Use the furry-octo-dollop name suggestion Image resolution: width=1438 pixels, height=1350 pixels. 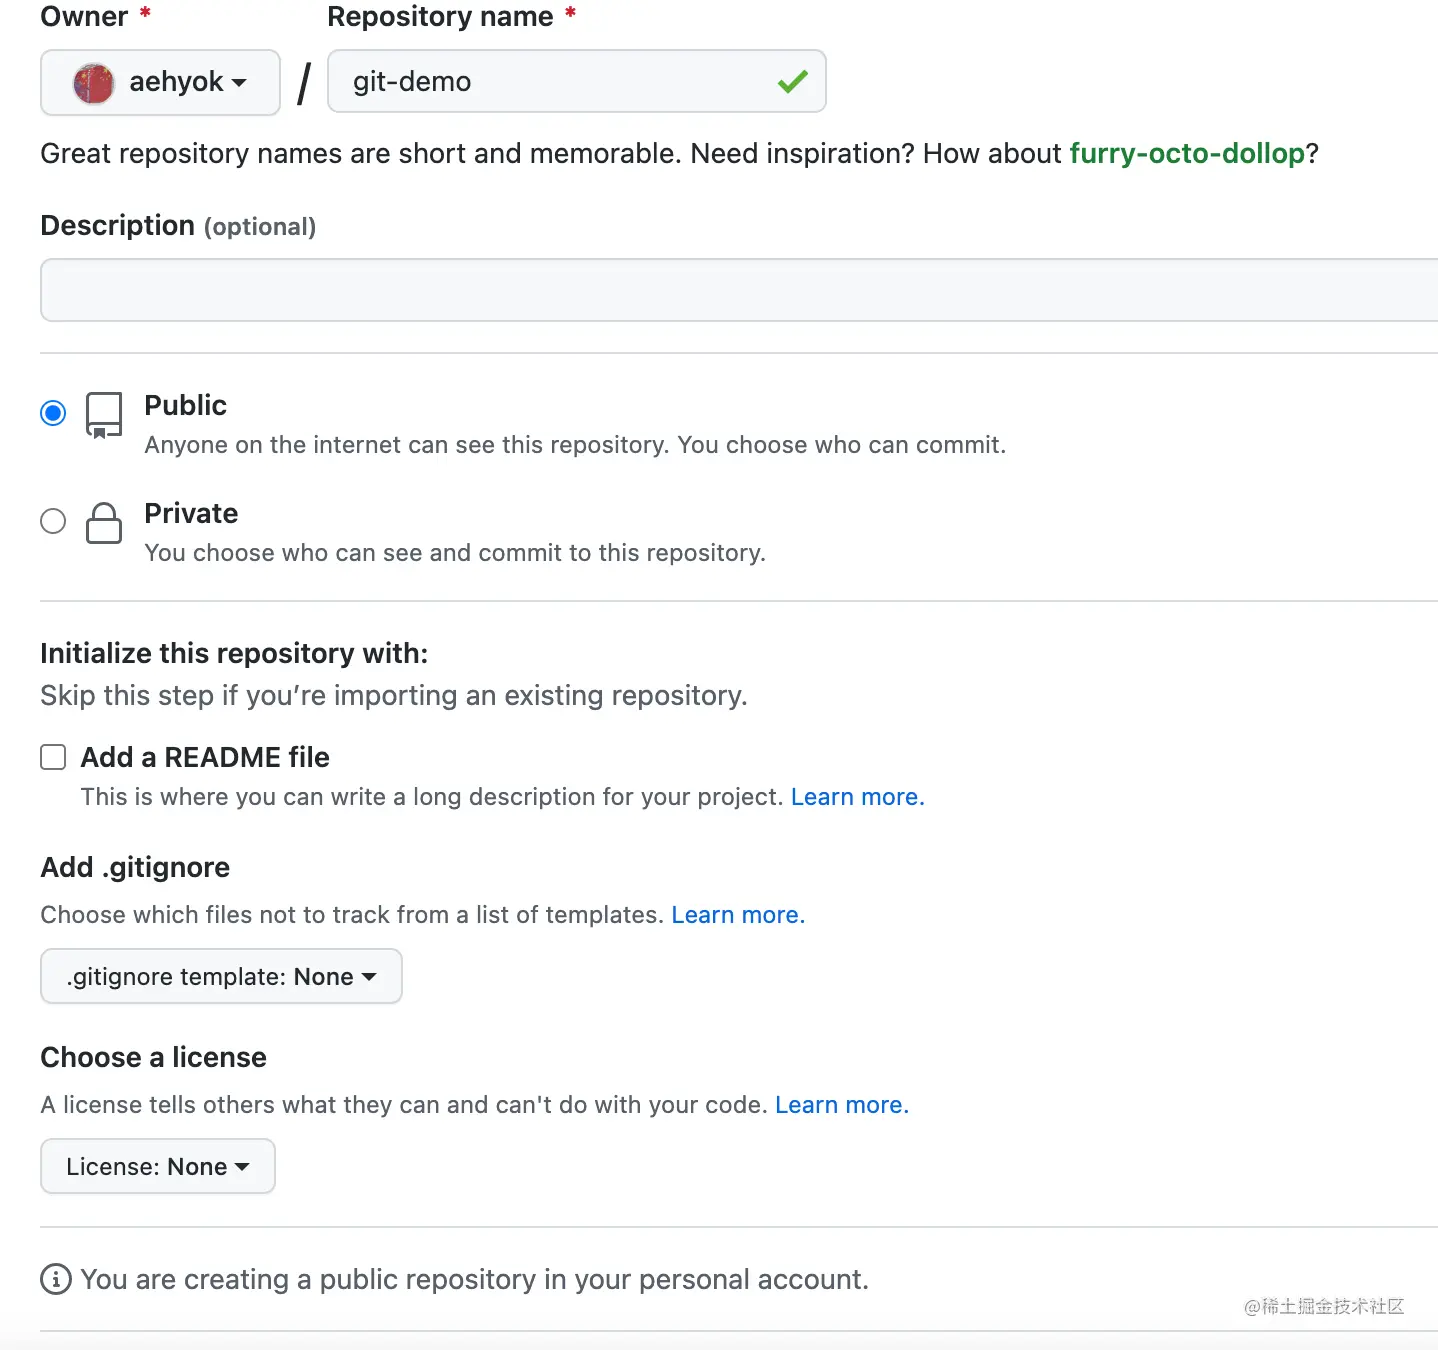point(1186,153)
